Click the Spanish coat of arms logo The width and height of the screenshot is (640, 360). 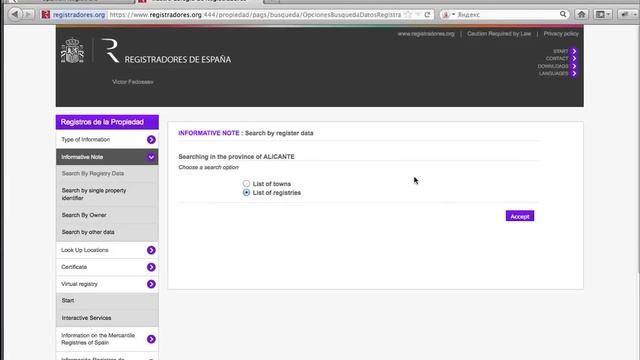pyautogui.click(x=73, y=51)
